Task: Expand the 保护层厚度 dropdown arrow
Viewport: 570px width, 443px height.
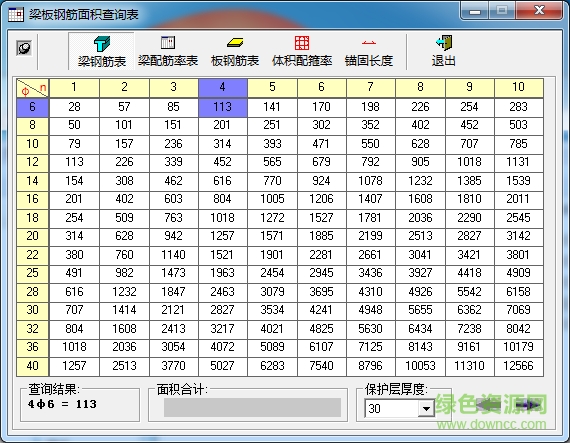Action: pos(426,408)
